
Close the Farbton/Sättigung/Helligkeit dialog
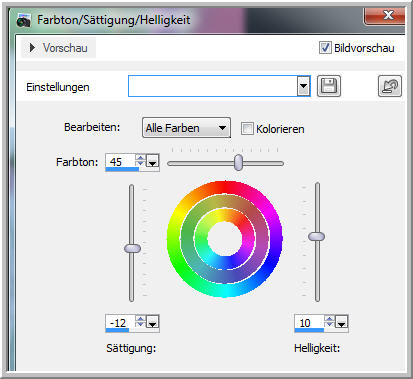(x=385, y=16)
